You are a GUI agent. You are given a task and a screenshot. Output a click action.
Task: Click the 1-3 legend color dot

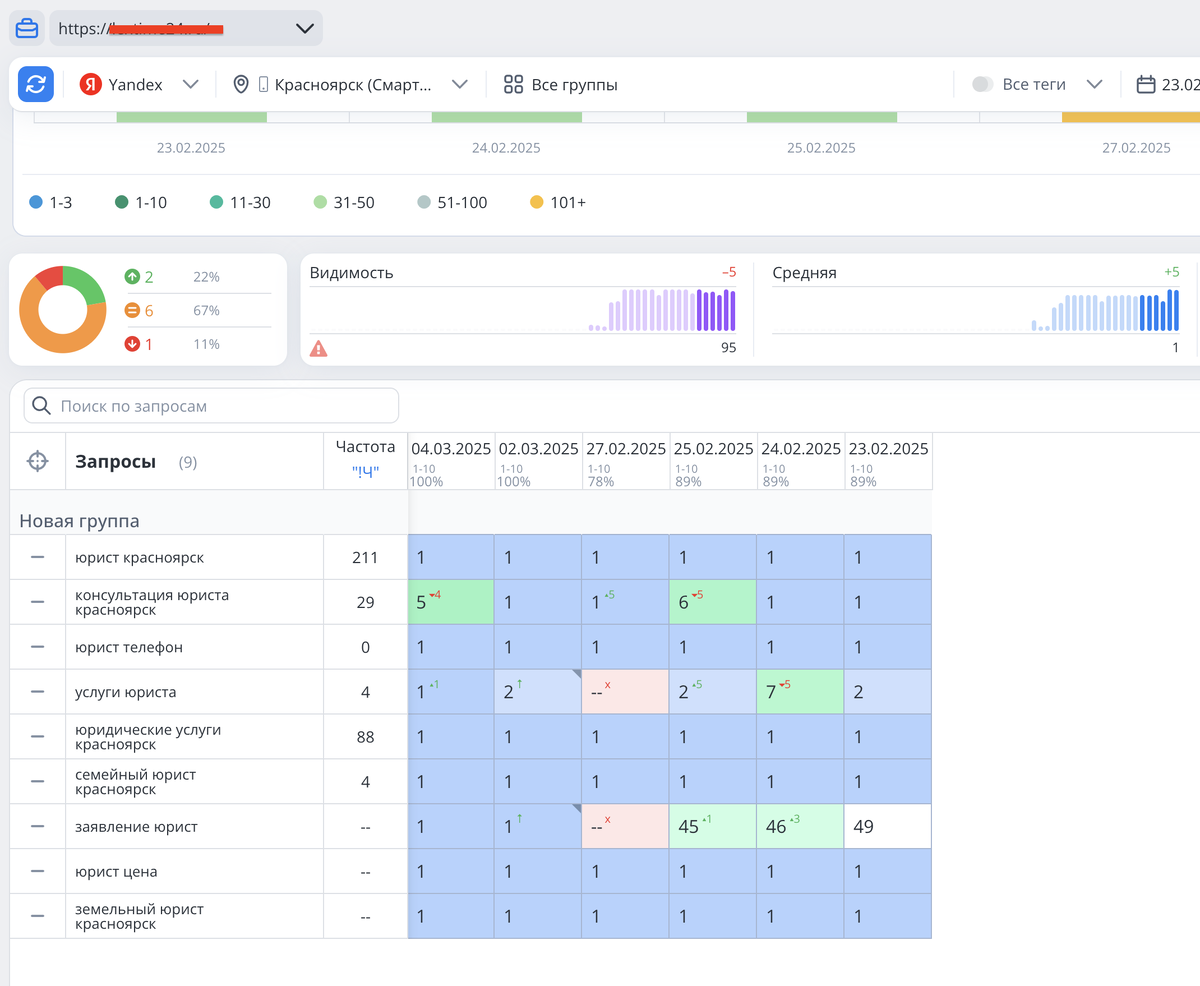pyautogui.click(x=36, y=202)
